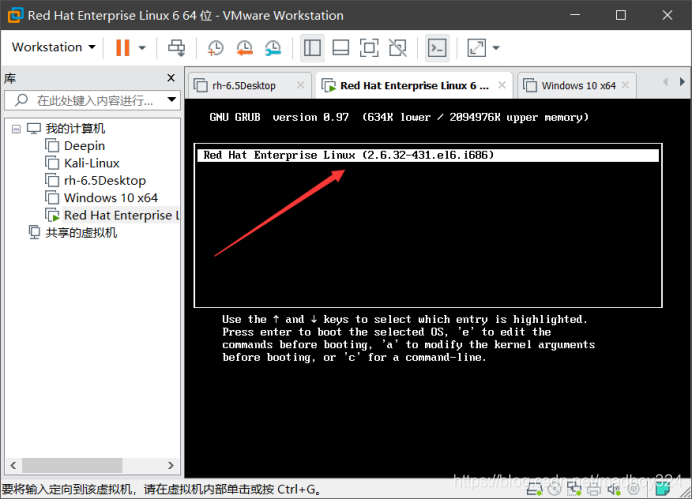Select Red Hat Enterprise in the library tree

pyautogui.click(x=121, y=215)
